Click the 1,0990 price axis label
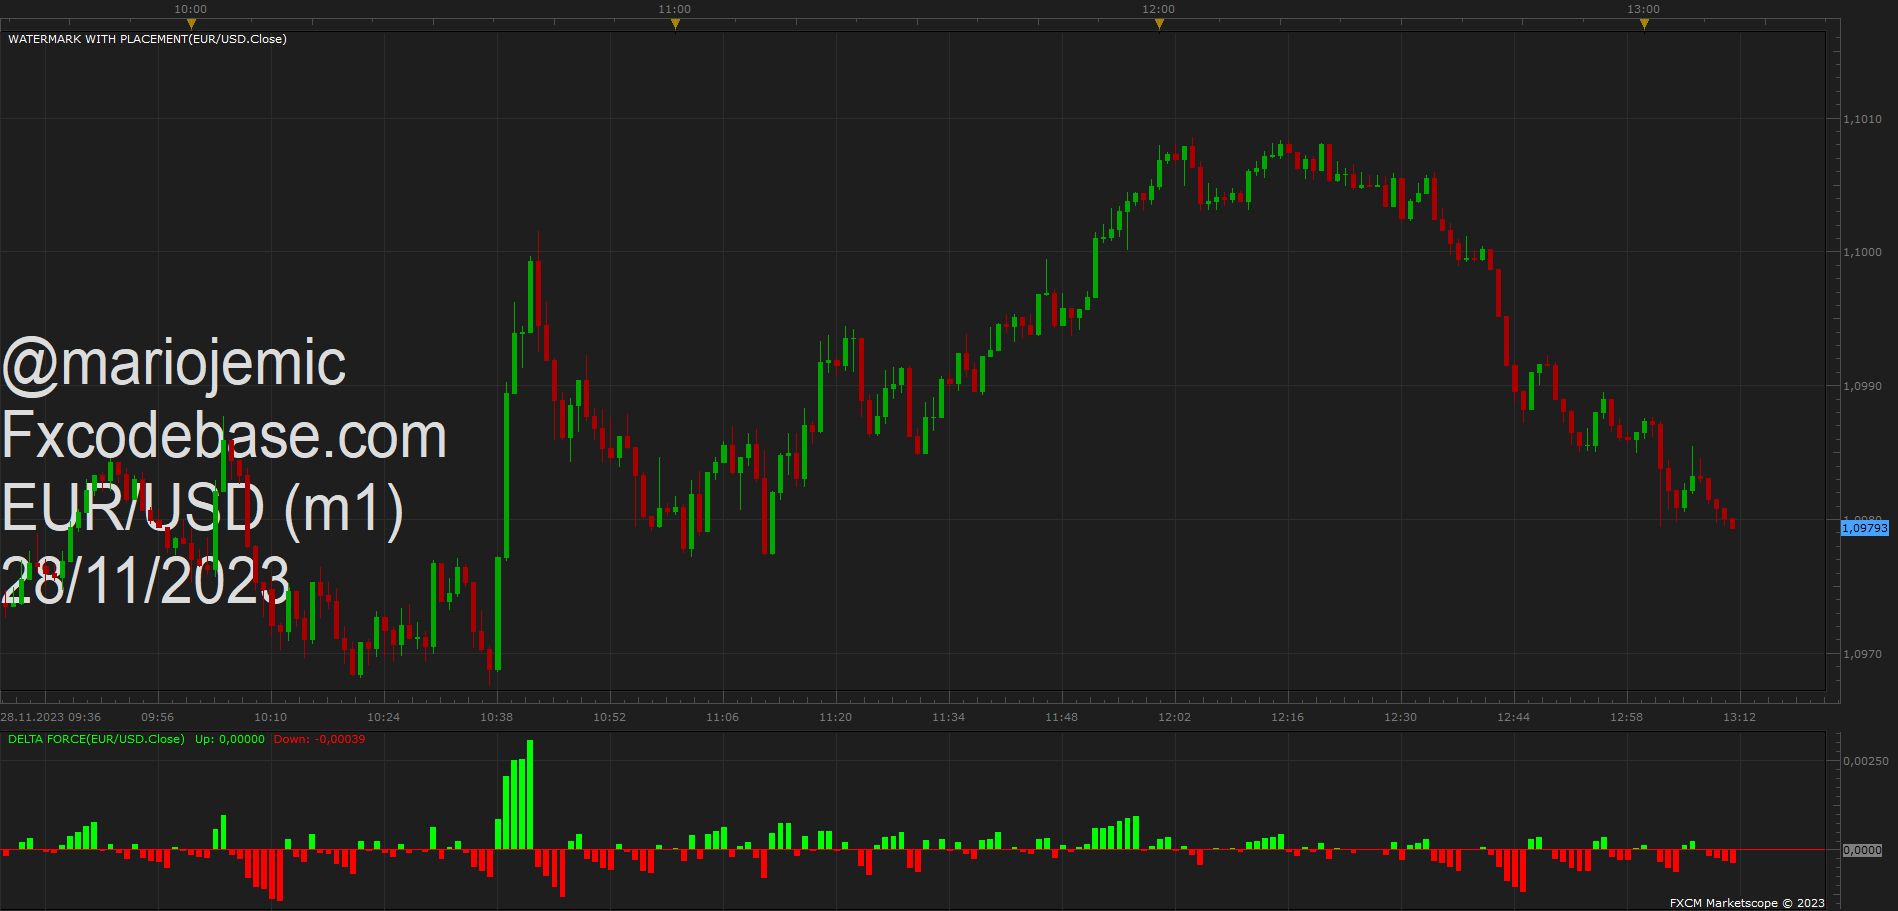Image resolution: width=1898 pixels, height=911 pixels. (x=1862, y=386)
